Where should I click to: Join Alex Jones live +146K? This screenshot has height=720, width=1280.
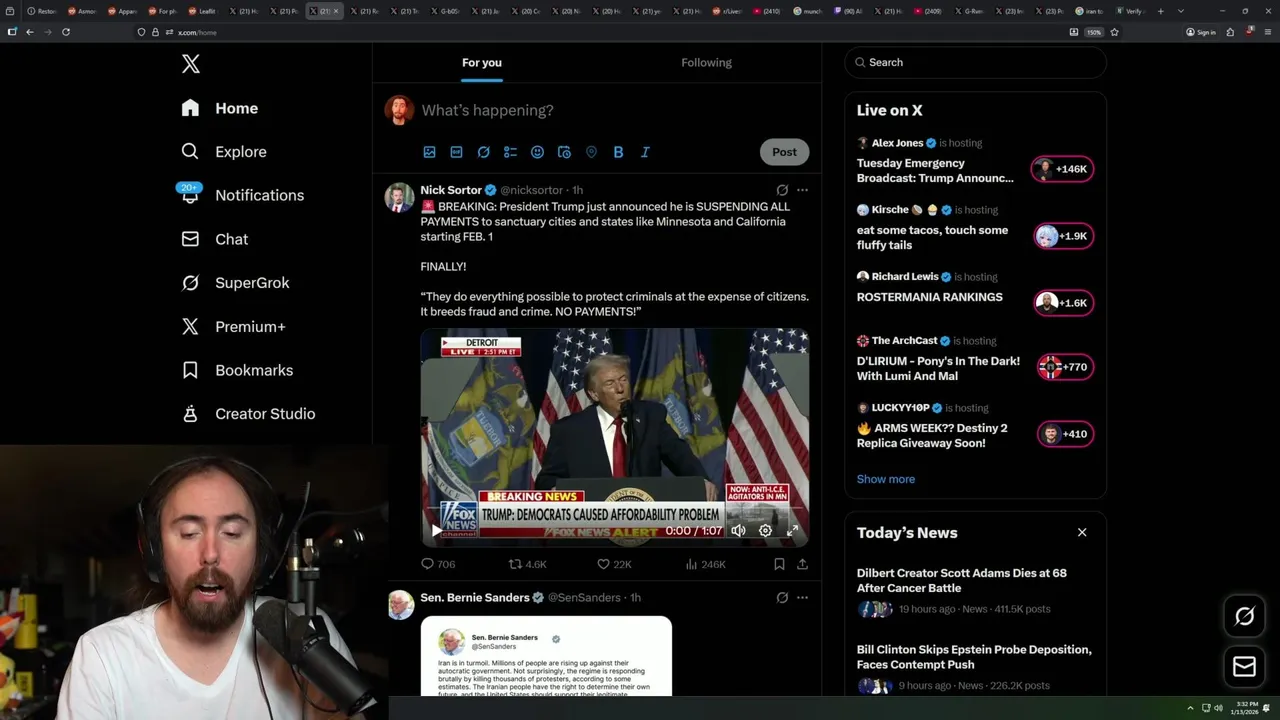[1063, 169]
